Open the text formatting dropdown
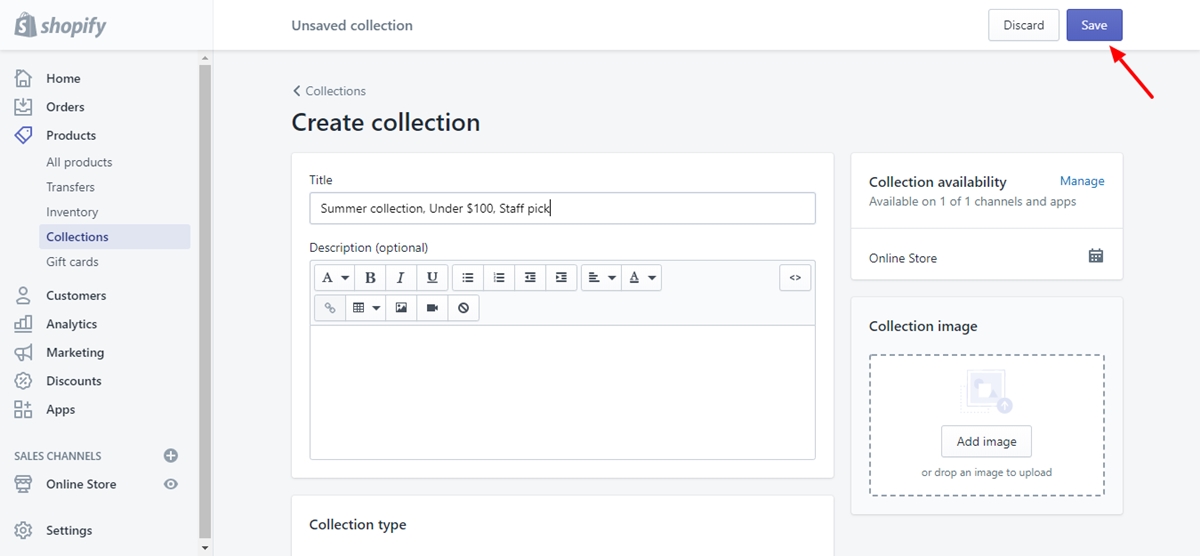Screen dimensions: 1200x556 (334, 278)
